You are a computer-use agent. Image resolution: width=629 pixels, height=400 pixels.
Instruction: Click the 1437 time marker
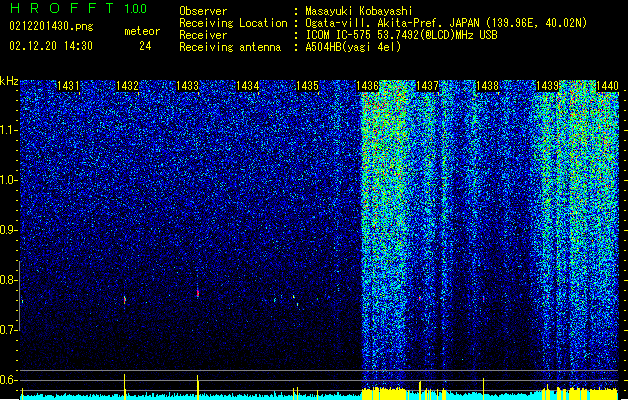click(428, 85)
